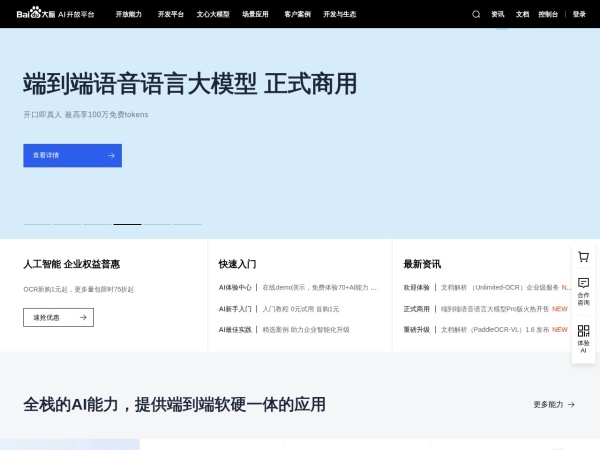600x450 pixels.
Task: Open the 欢迎体验 Unlimited-OCR news item
Action: pos(488,287)
